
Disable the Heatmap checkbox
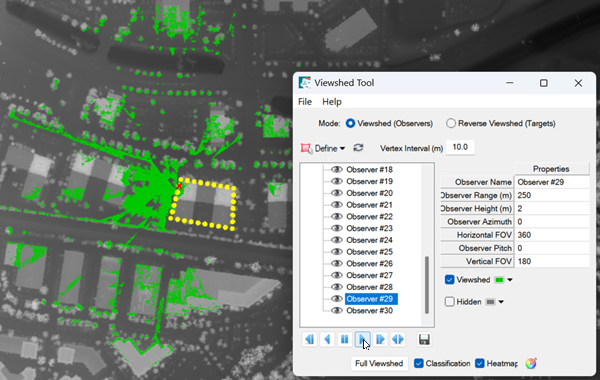pyautogui.click(x=479, y=363)
